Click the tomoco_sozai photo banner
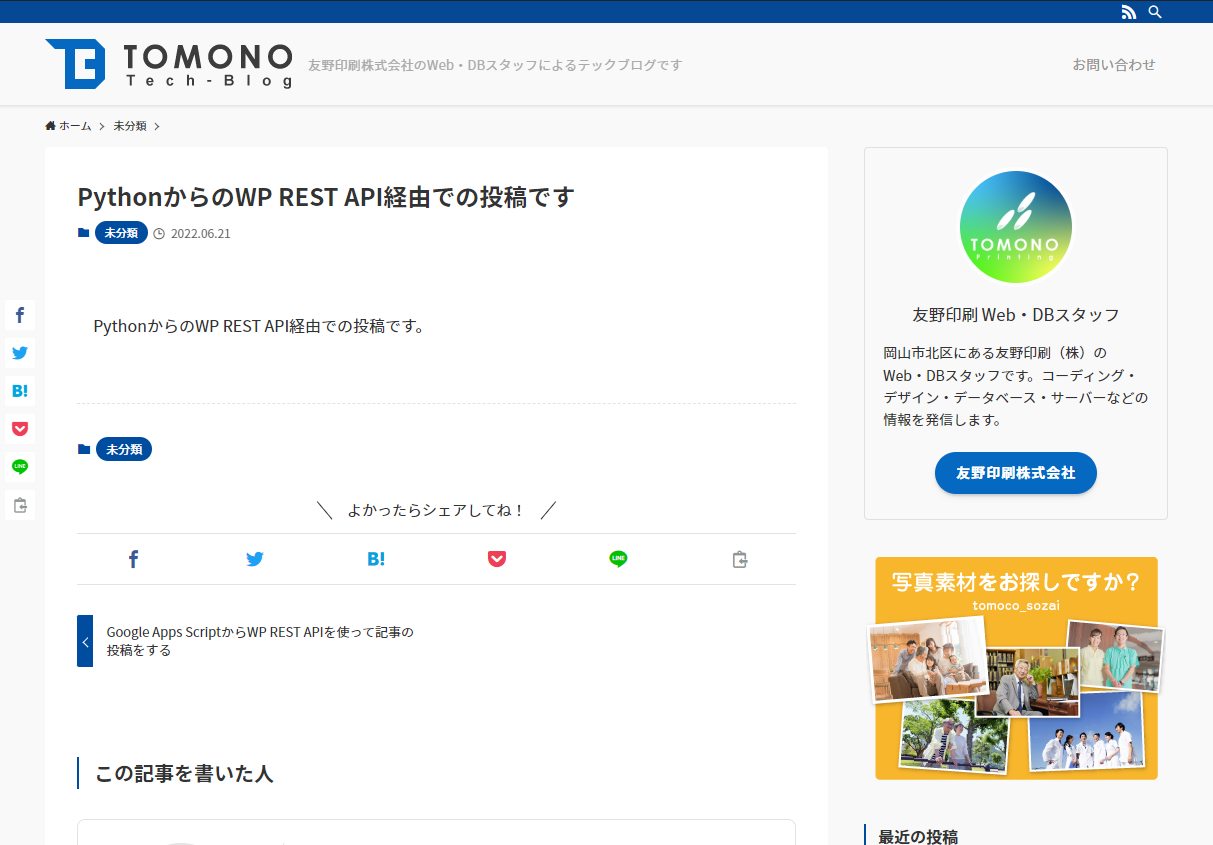The image size is (1213, 845). [1015, 668]
